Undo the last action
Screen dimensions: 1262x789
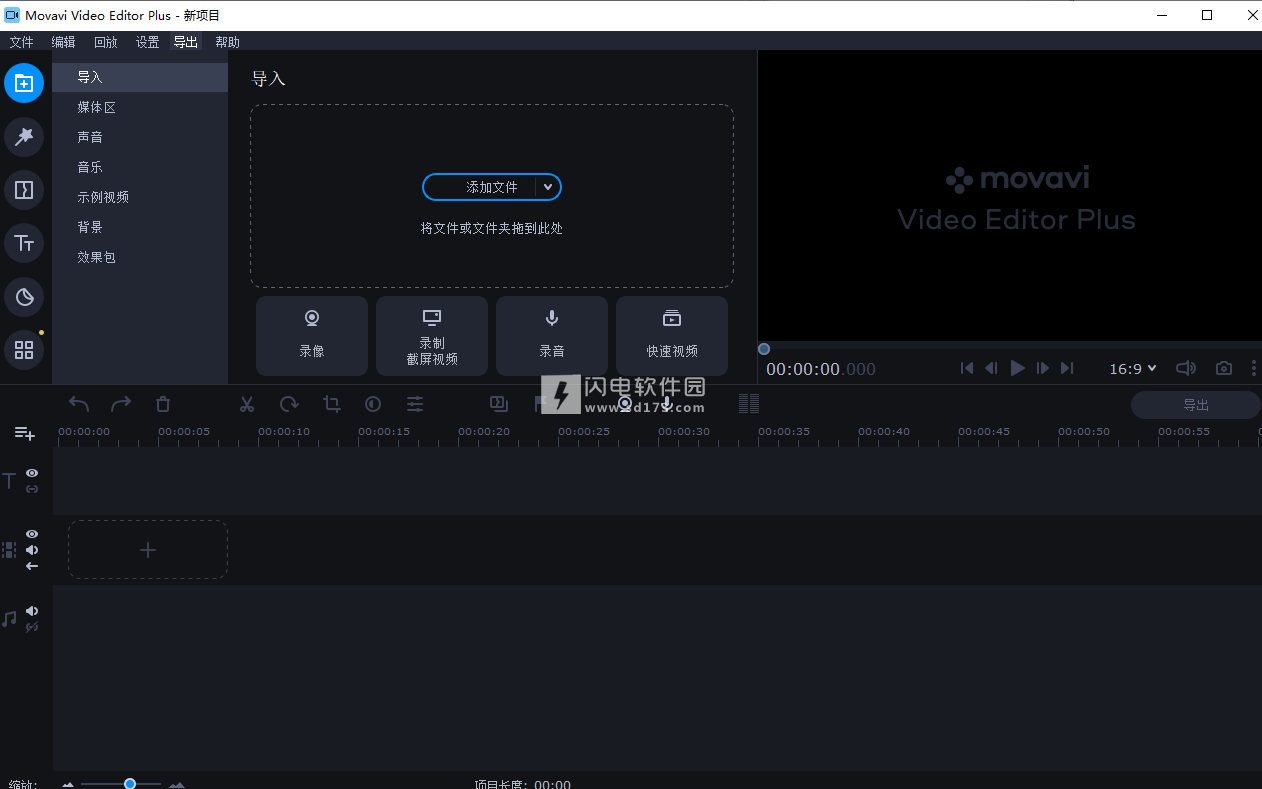[x=79, y=404]
